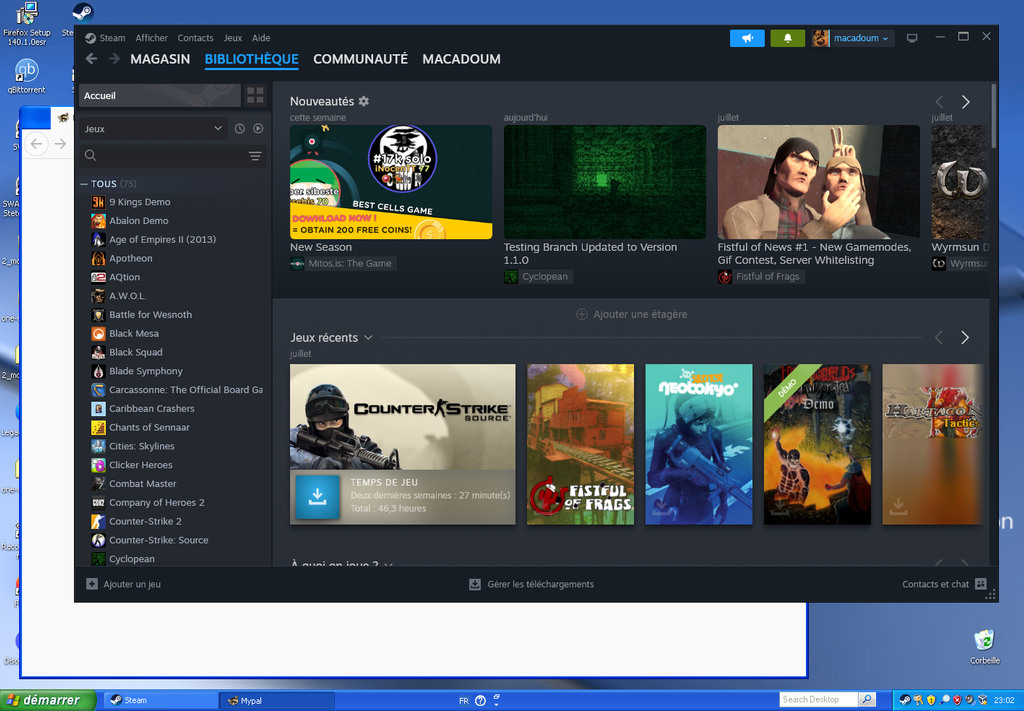Click the Contacts et chat icon

[x=980, y=584]
